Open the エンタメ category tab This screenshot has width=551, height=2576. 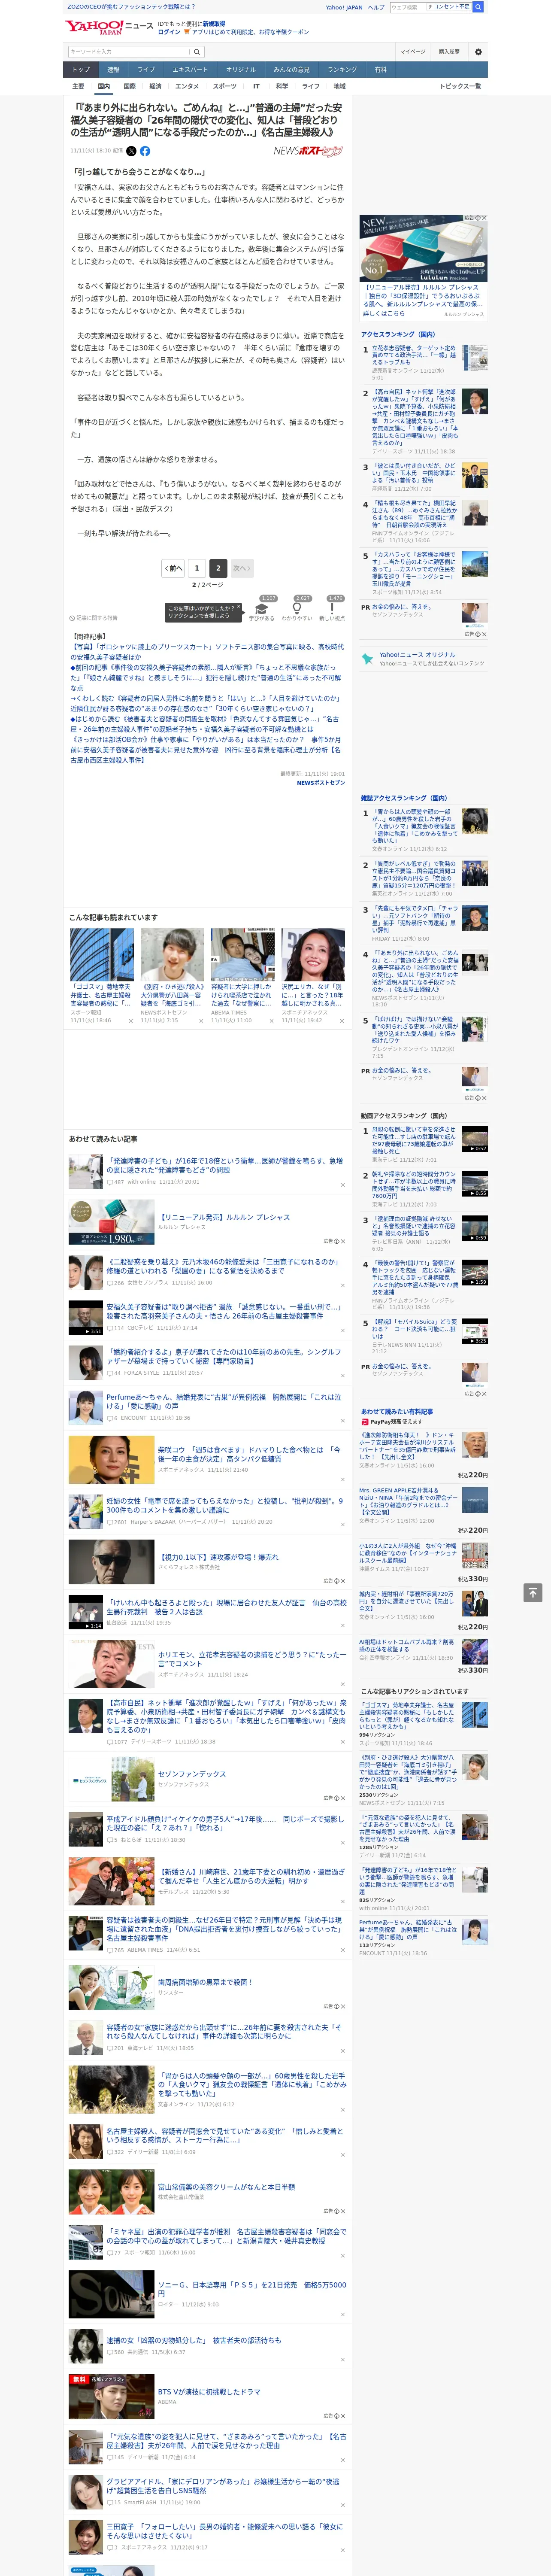pyautogui.click(x=187, y=86)
